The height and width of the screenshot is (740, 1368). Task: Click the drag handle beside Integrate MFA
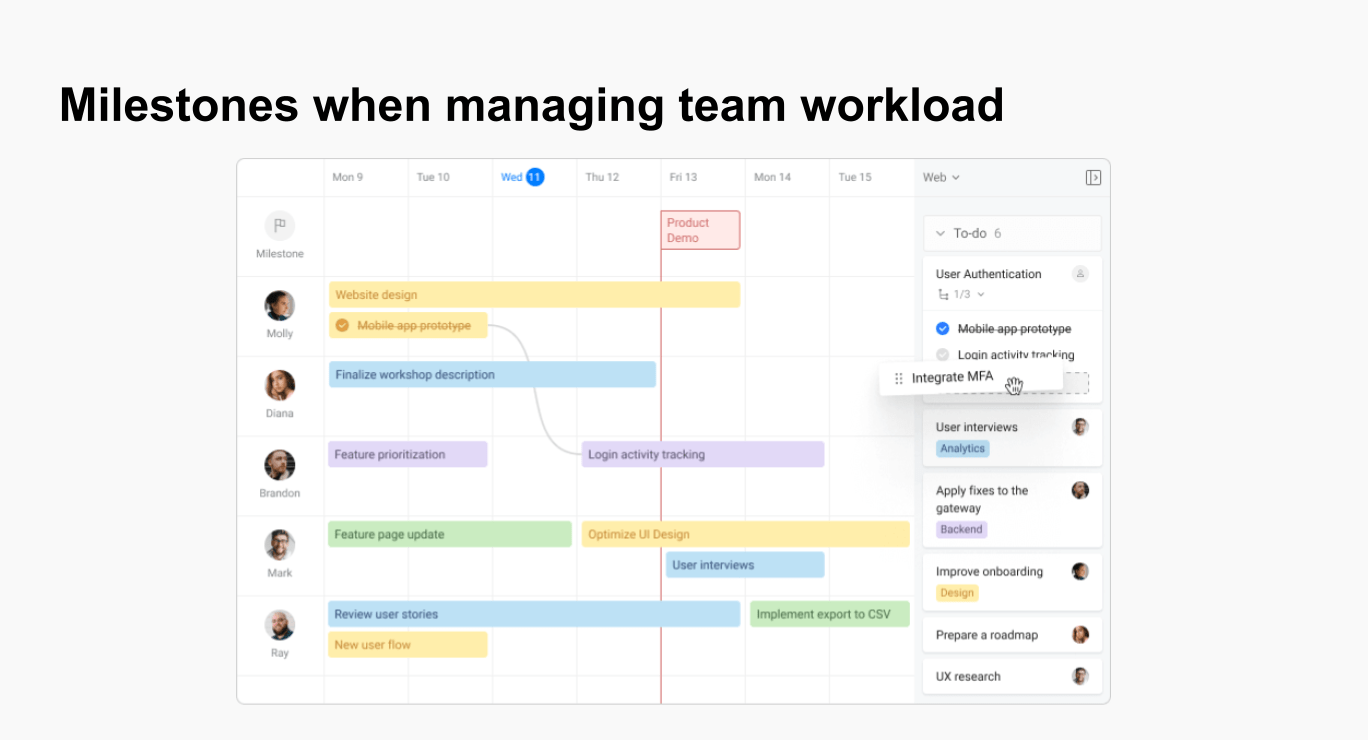(x=898, y=378)
